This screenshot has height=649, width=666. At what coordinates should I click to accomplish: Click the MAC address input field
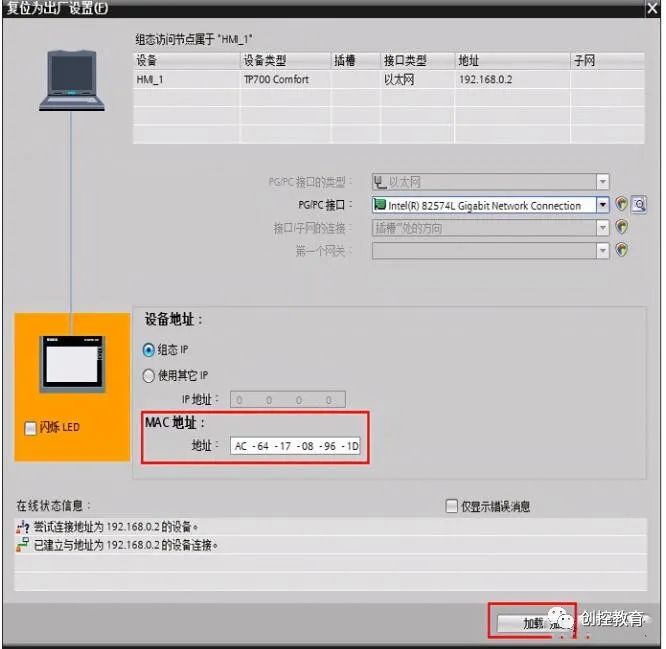pyautogui.click(x=295, y=446)
